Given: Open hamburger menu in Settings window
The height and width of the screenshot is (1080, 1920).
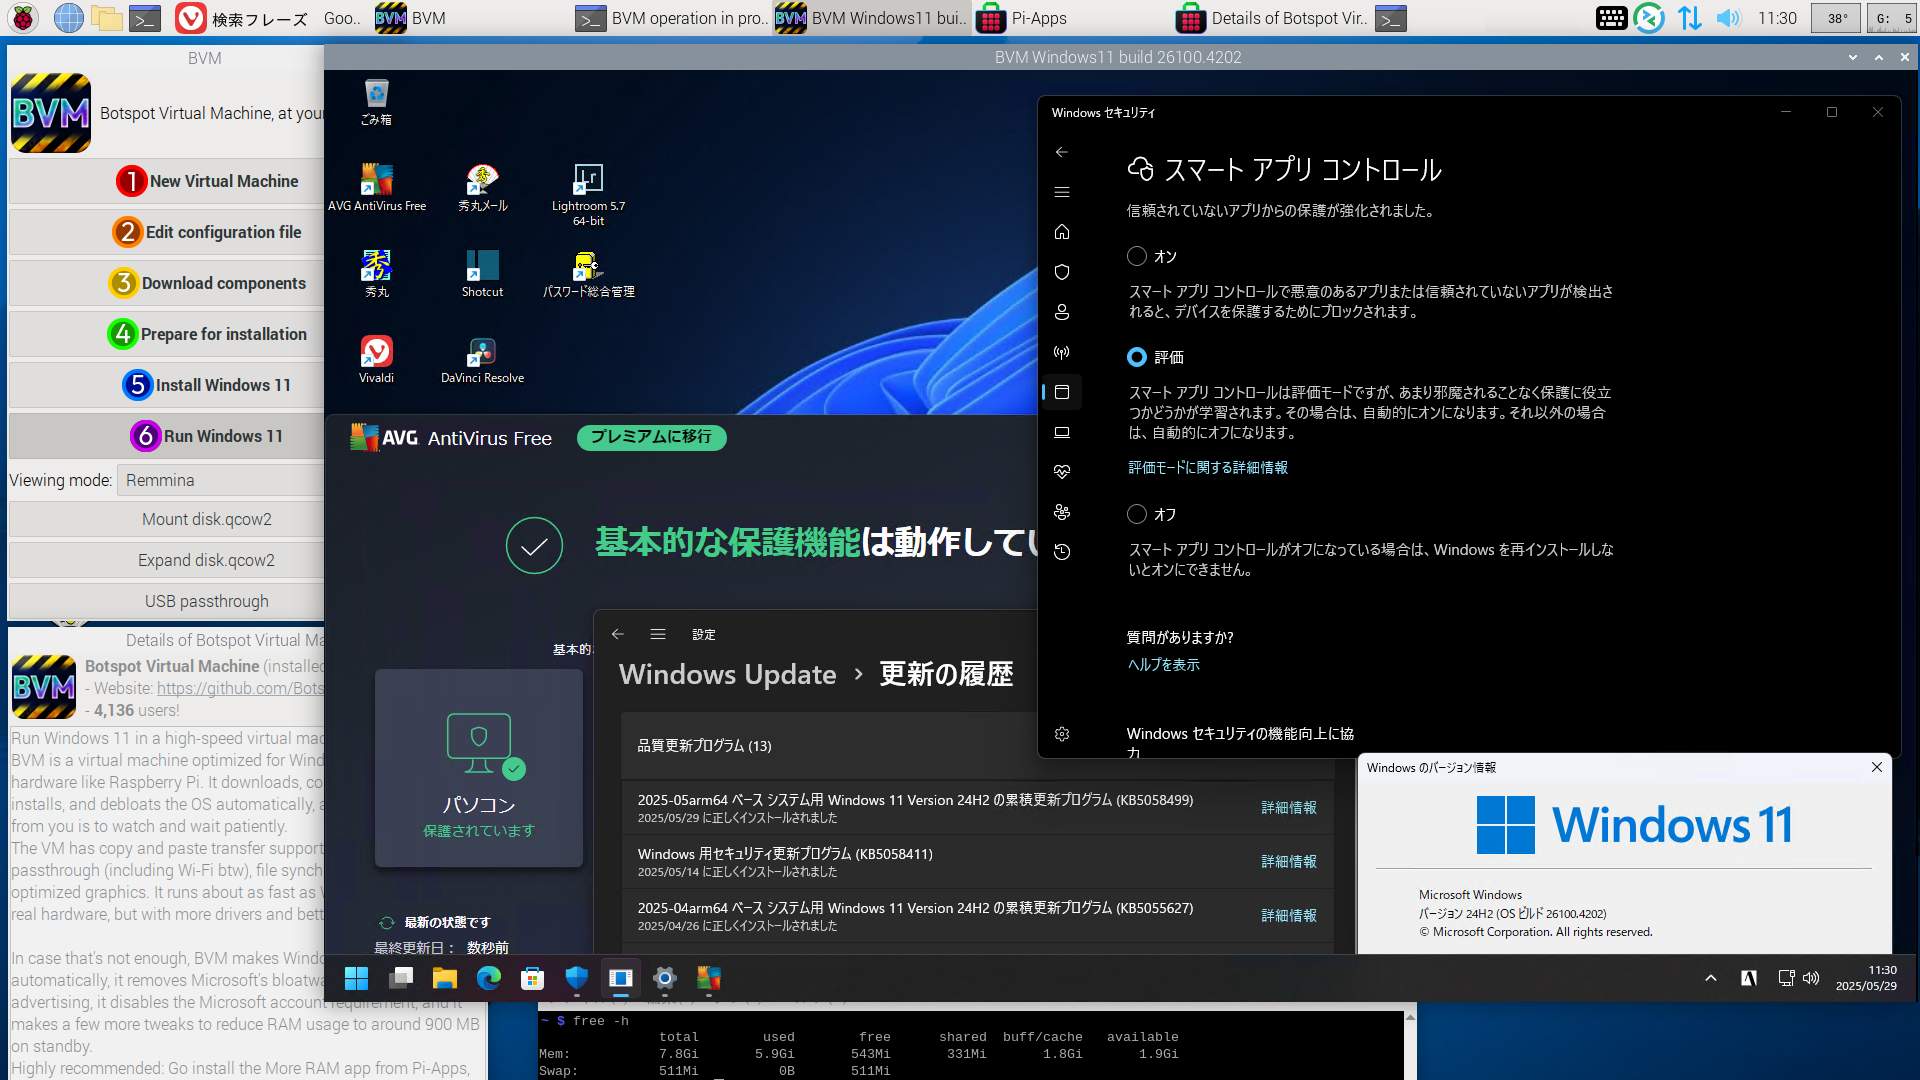Looking at the screenshot, I should point(657,634).
